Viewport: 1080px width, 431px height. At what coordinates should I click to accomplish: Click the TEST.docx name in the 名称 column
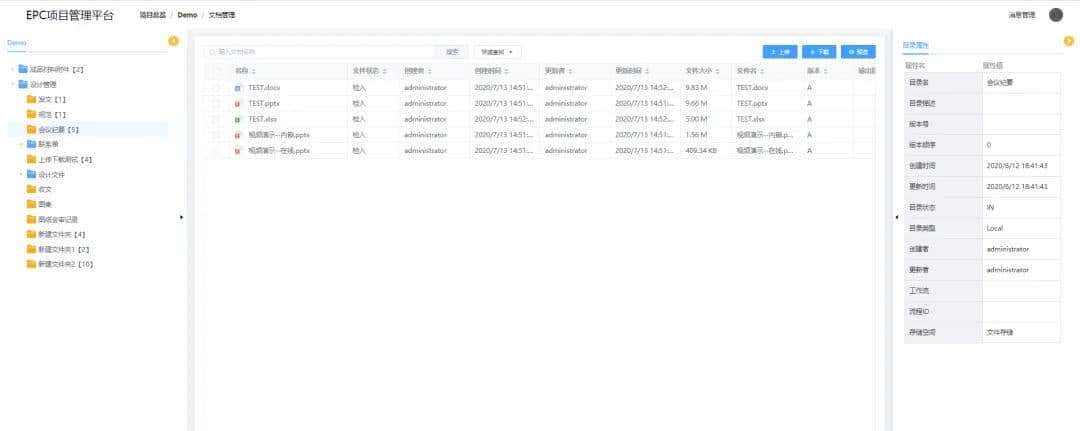tap(264, 88)
